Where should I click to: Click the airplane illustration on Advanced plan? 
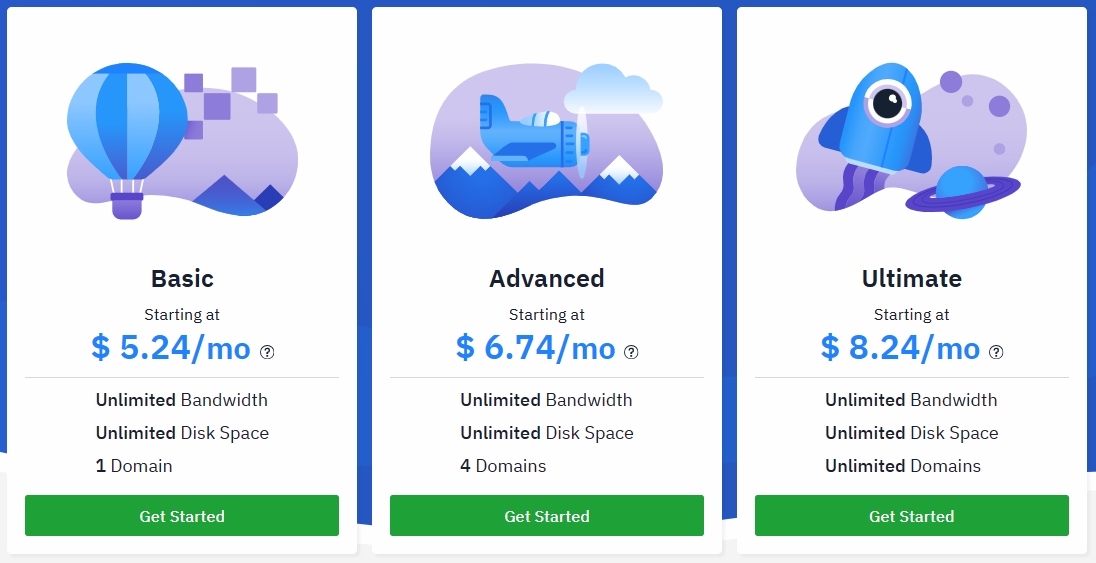(535, 133)
